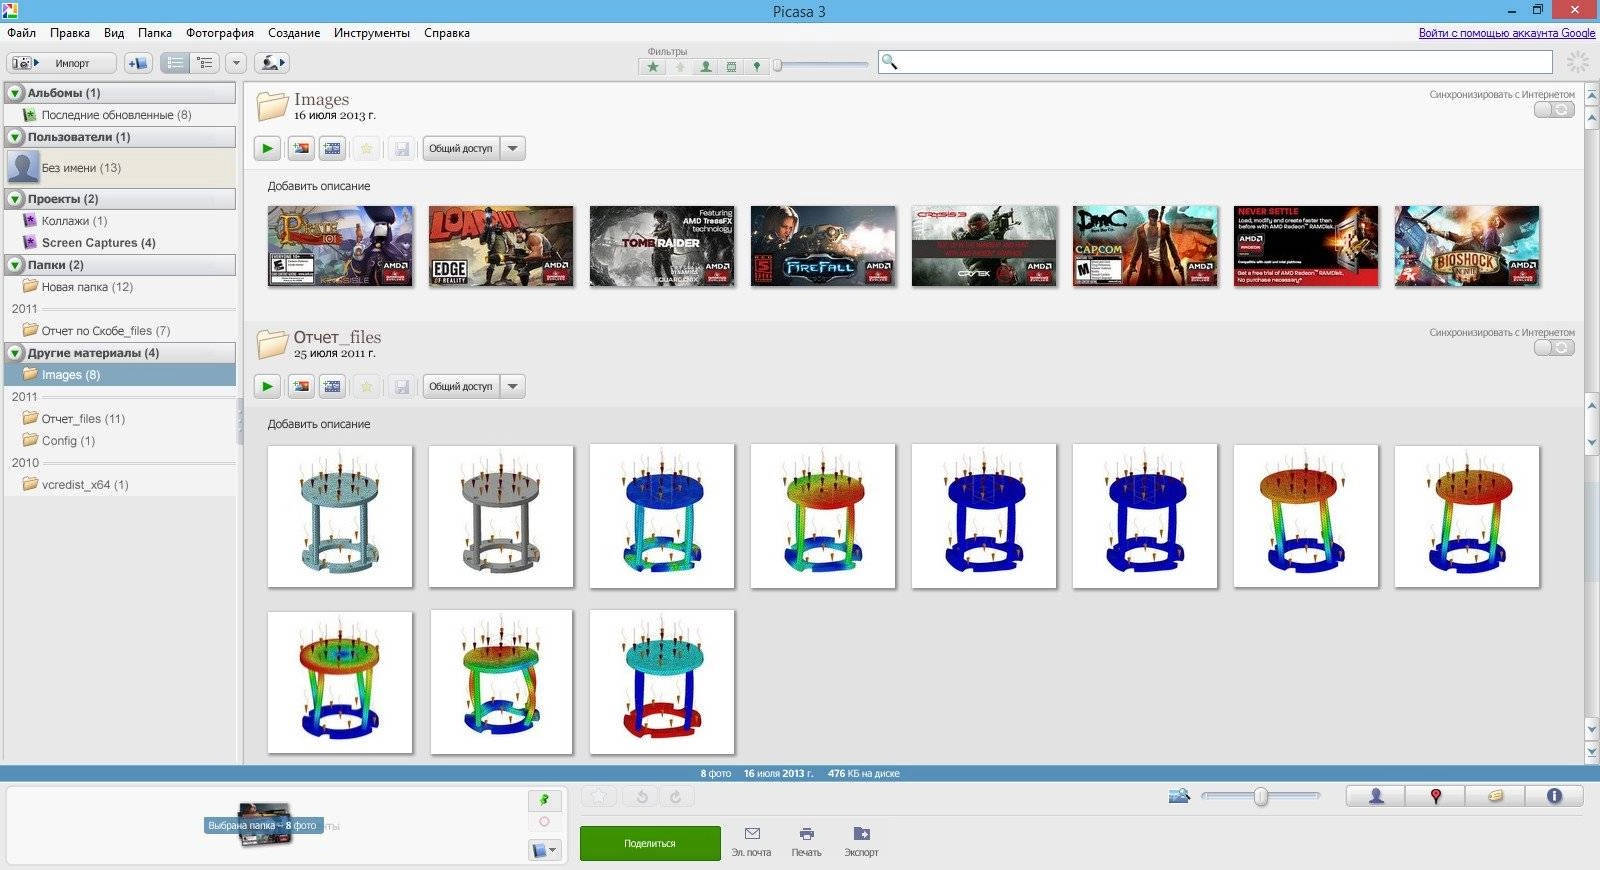Filter to show only starred photos
The image size is (1600, 870).
(653, 67)
